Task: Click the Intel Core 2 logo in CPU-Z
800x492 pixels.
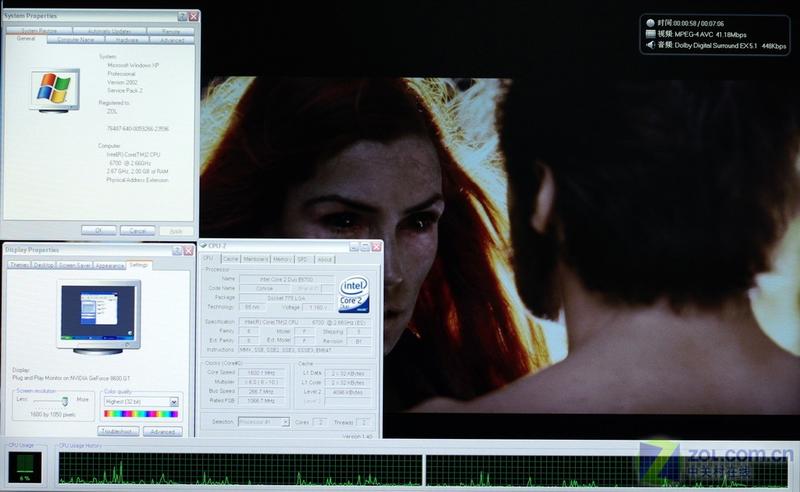Action: click(x=354, y=294)
